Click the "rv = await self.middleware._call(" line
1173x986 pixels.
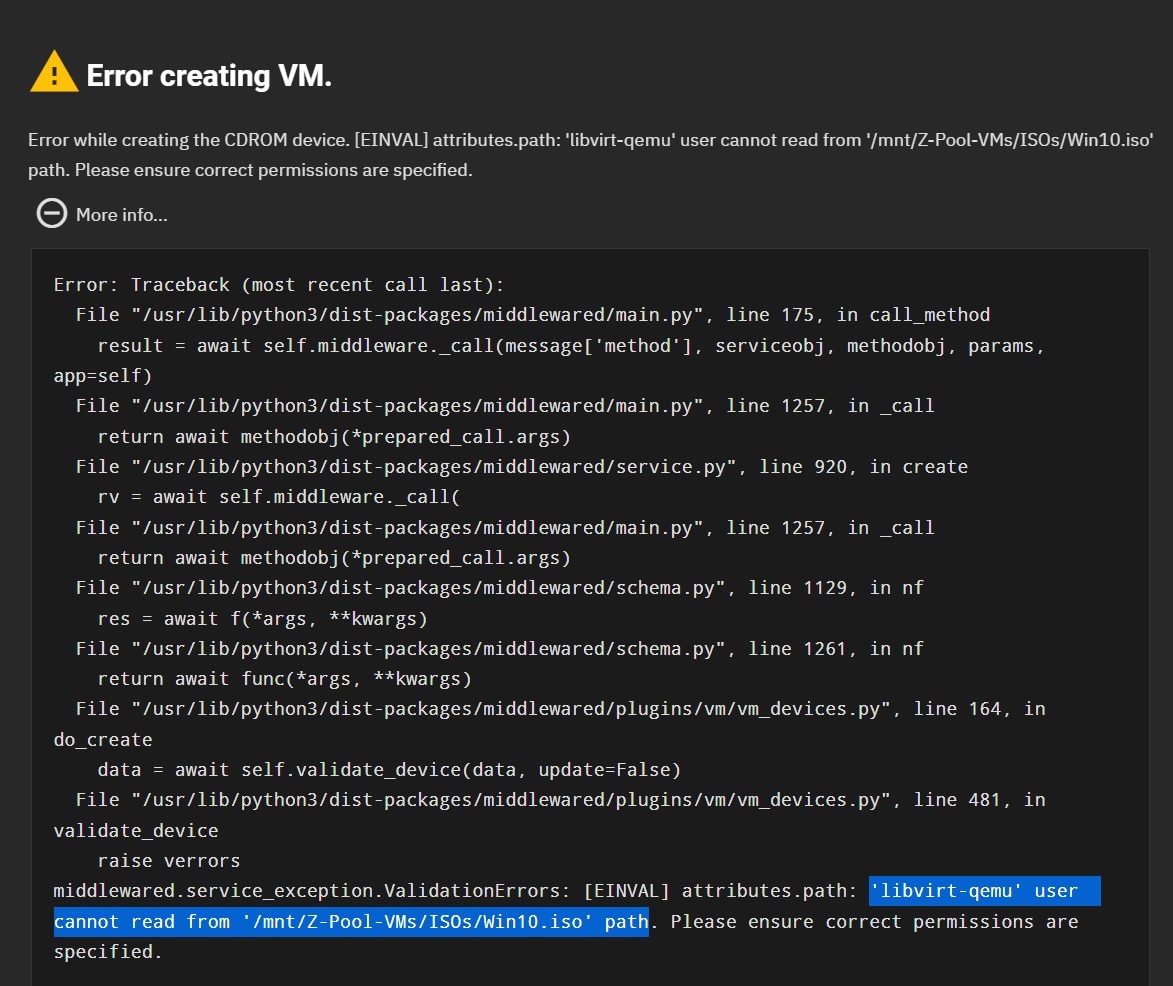278,497
